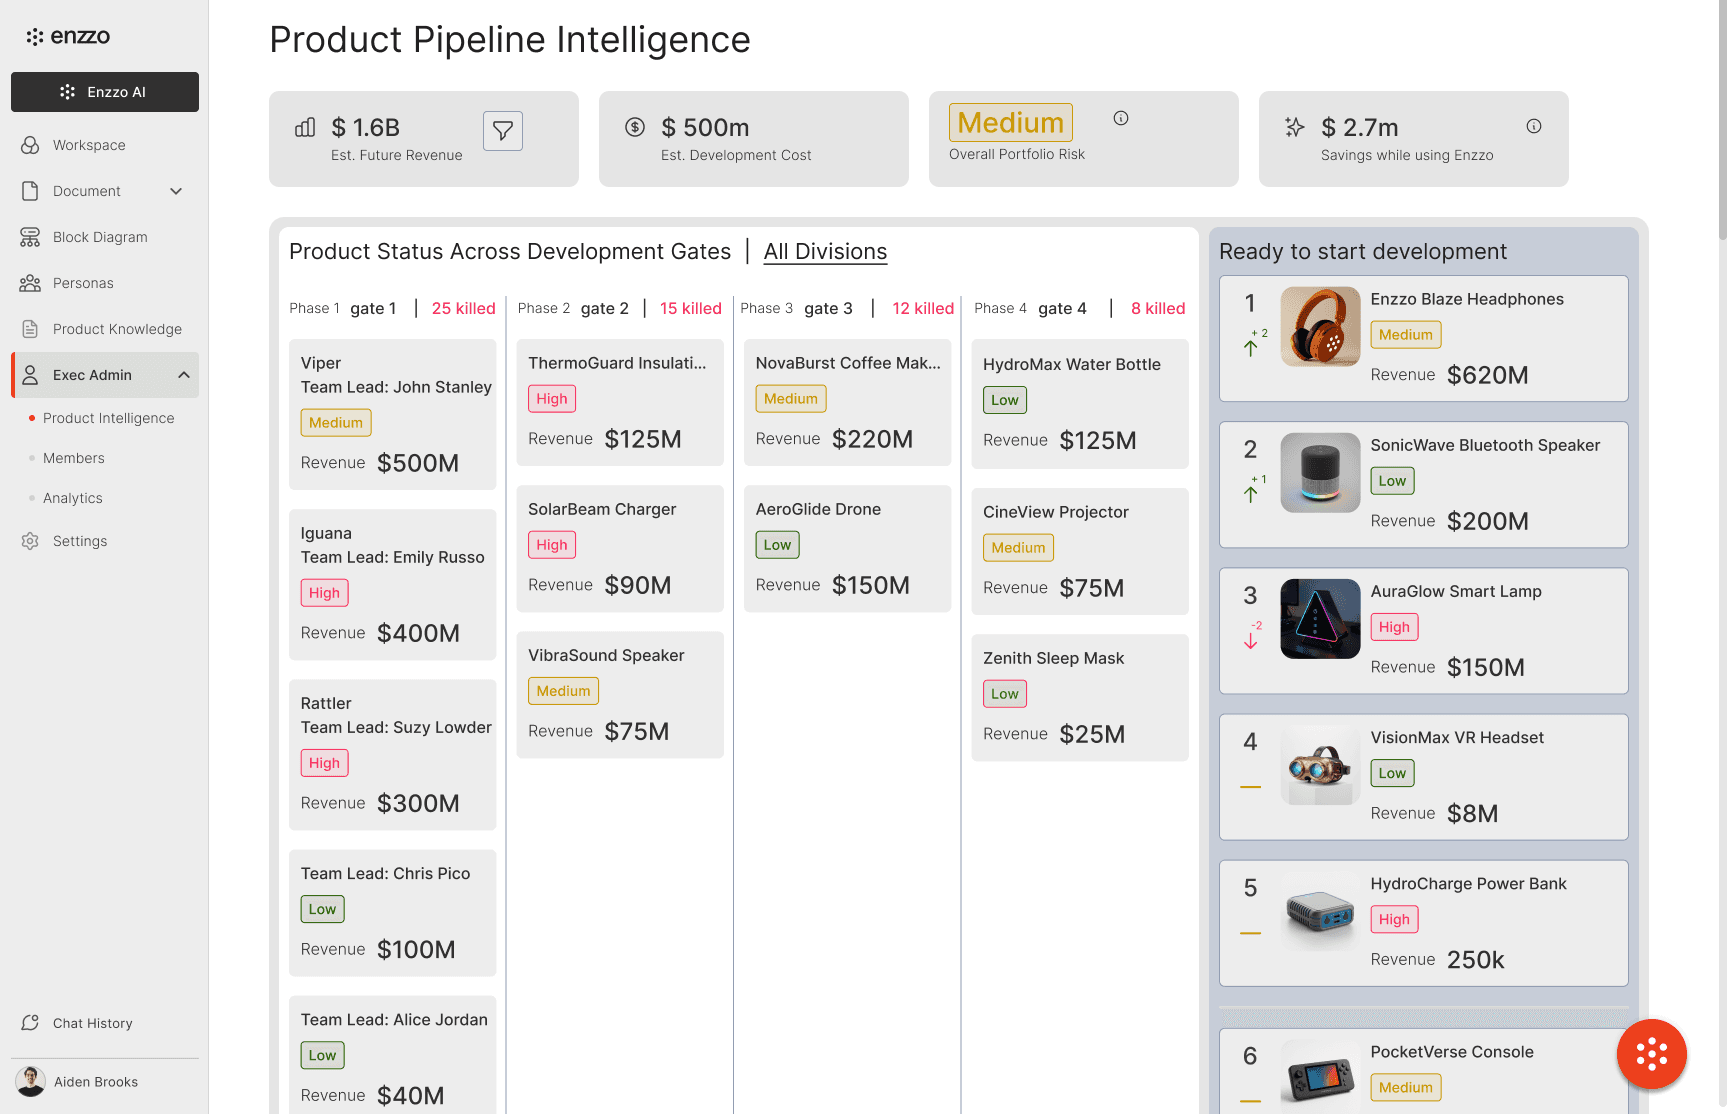
Task: Open the All Divisions selector
Action: click(825, 252)
